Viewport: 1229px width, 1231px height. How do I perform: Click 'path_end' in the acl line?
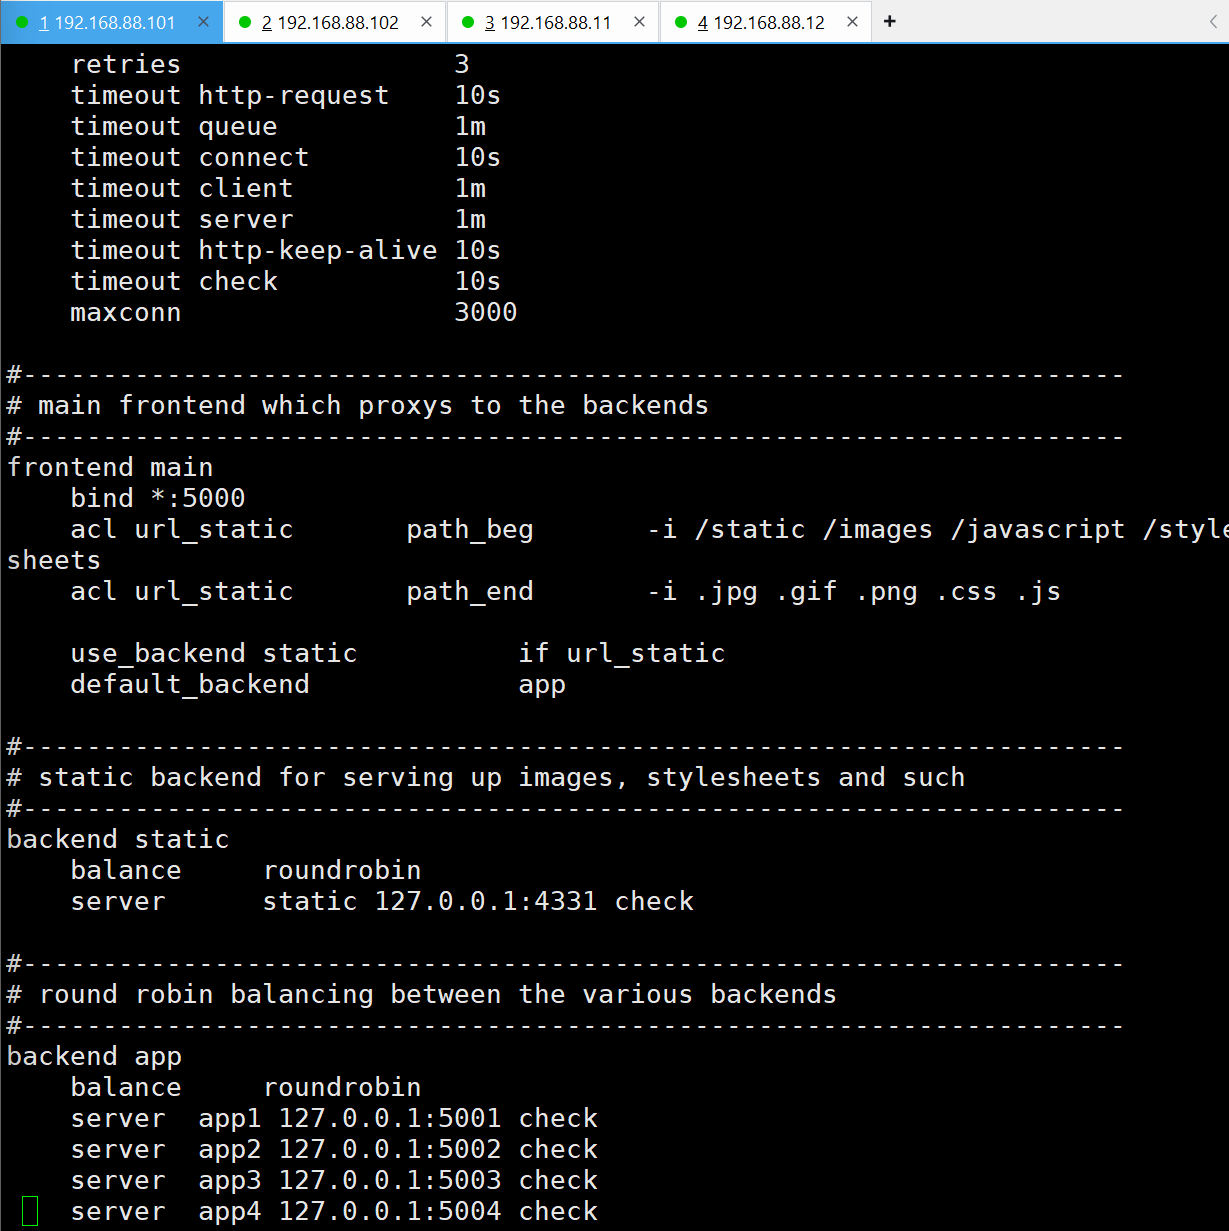(470, 591)
